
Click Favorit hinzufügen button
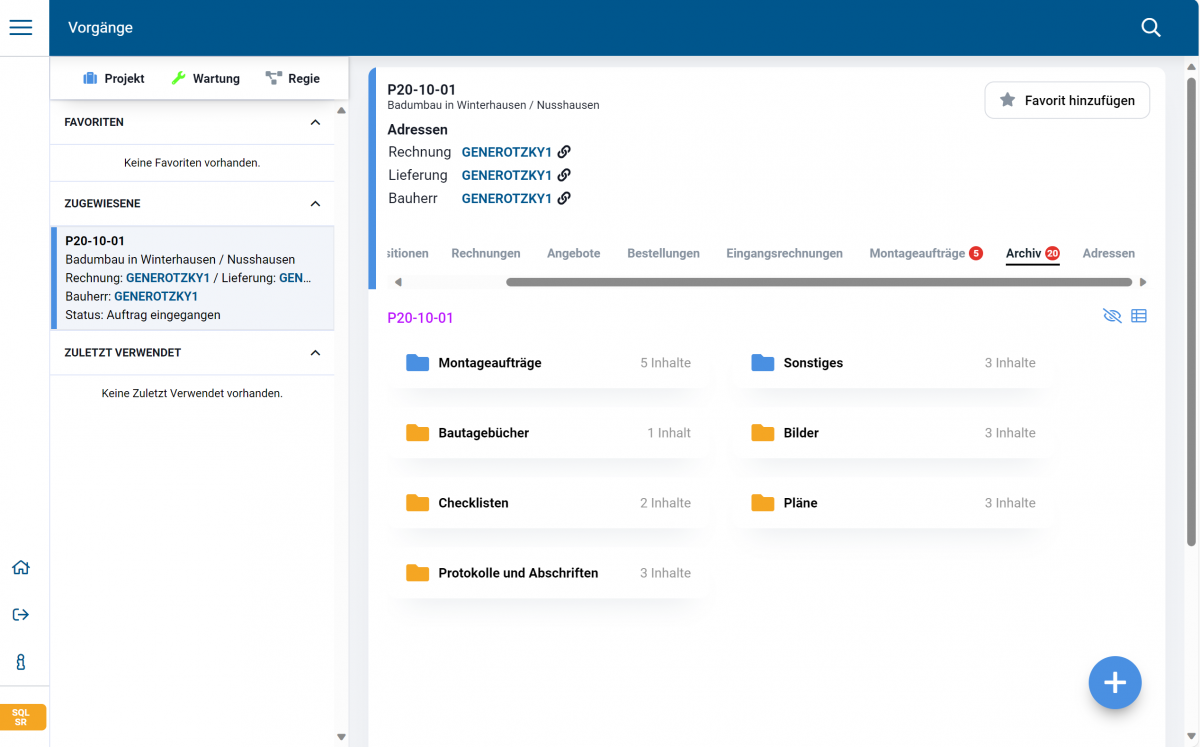point(1067,101)
